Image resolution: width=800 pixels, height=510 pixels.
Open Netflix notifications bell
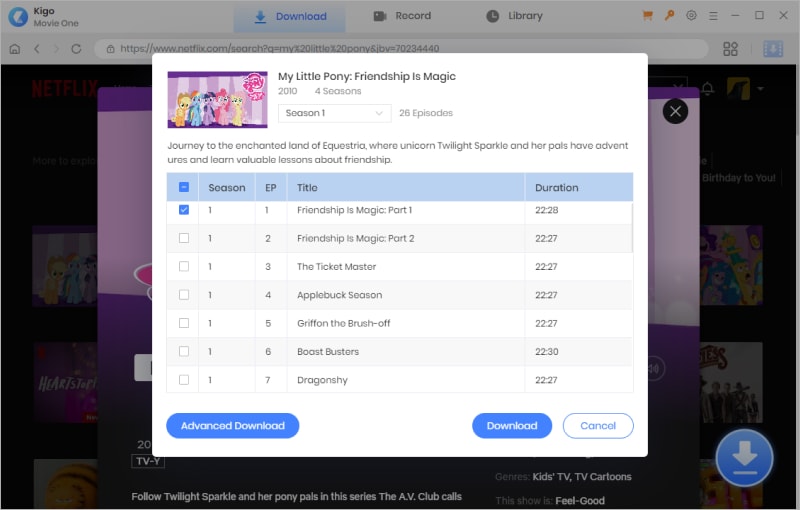[708, 89]
